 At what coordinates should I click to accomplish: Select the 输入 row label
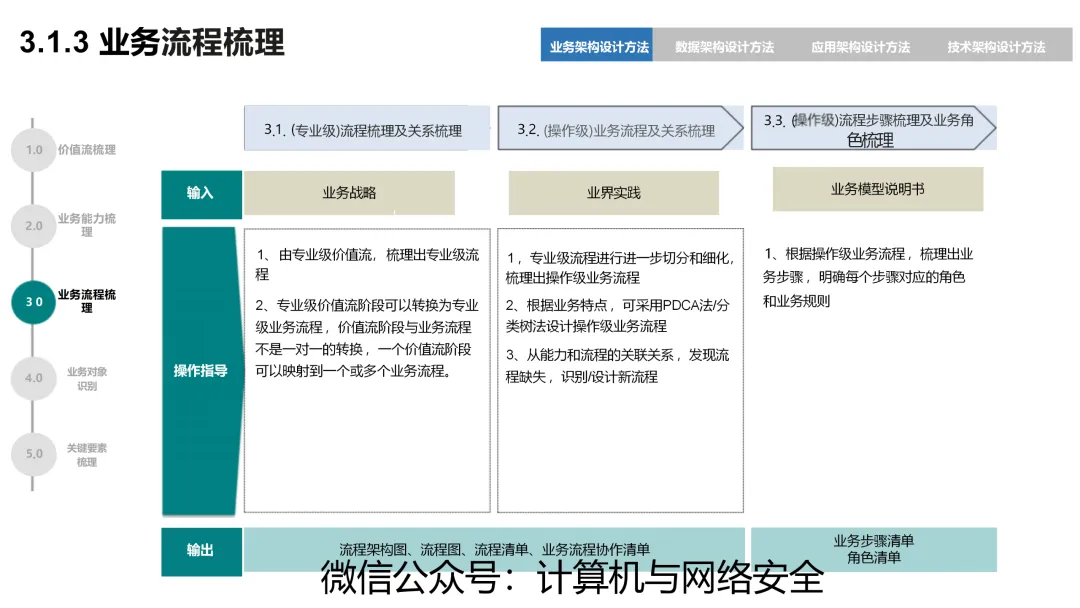(x=201, y=193)
